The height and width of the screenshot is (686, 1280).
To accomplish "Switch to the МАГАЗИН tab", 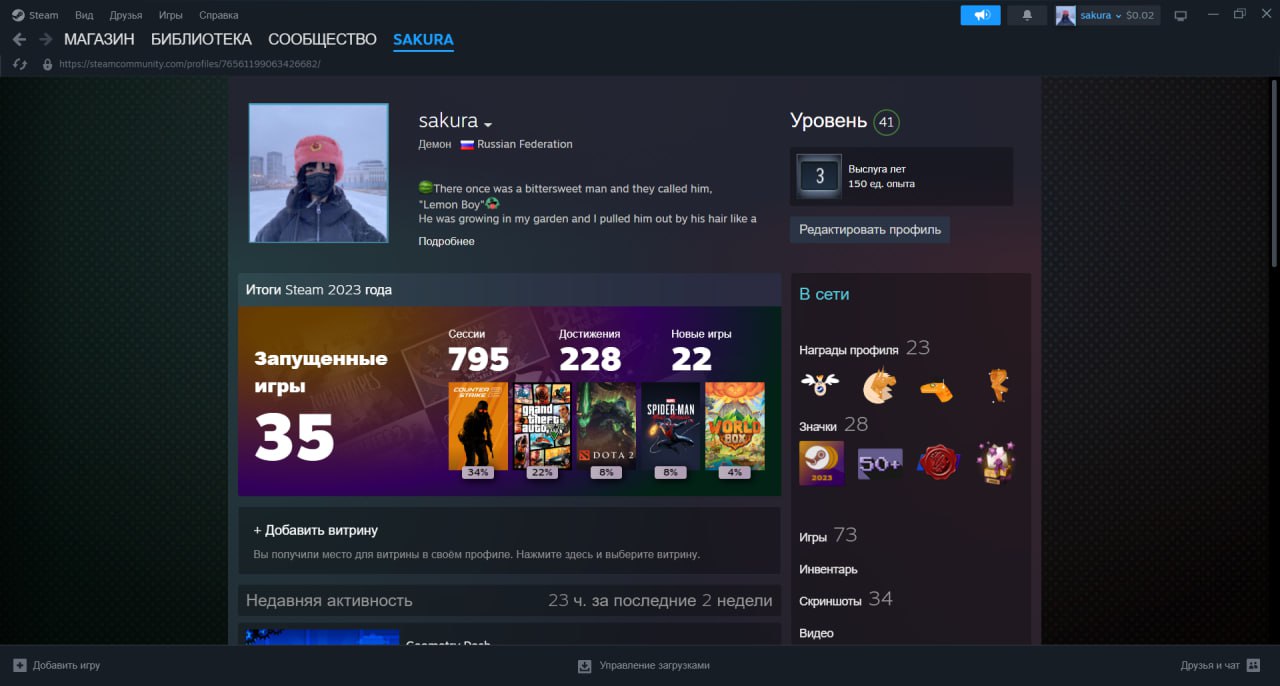I will [99, 40].
